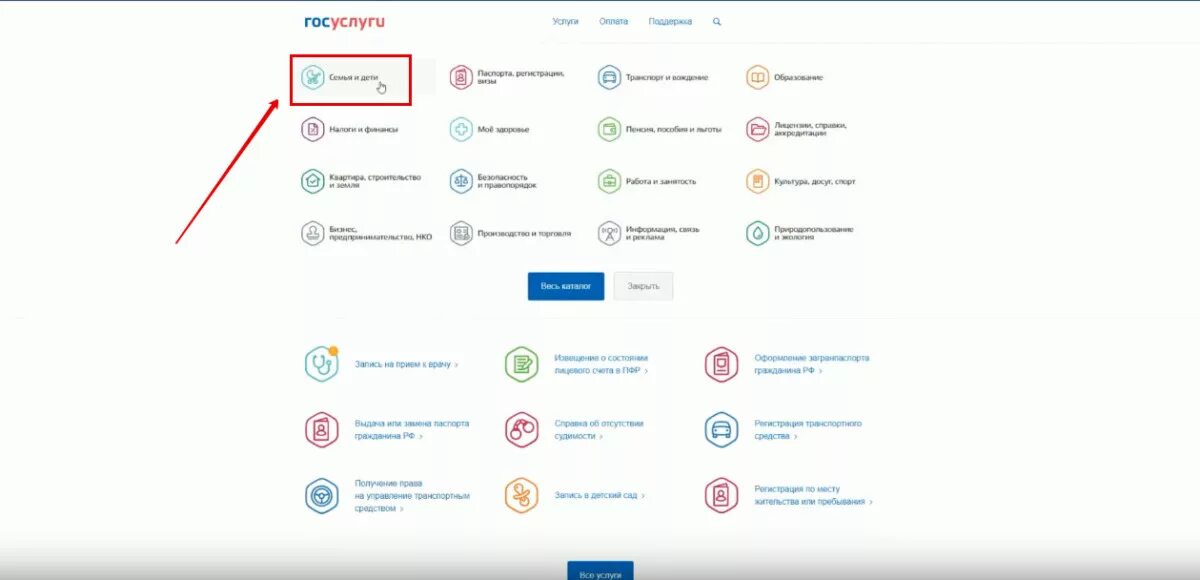Screen dimensions: 1200x580
Task: Open Регистрация транспортного средства link
Action: tap(808, 430)
